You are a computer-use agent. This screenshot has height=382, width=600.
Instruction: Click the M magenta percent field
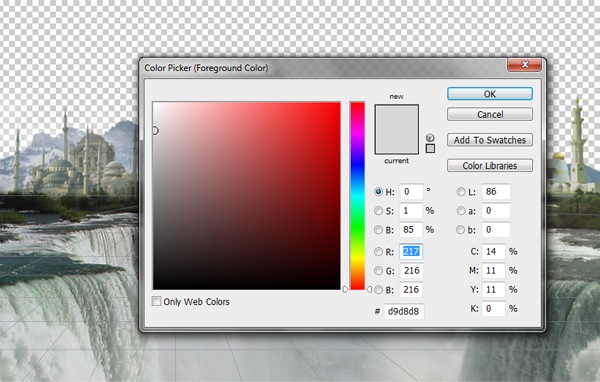(494, 271)
